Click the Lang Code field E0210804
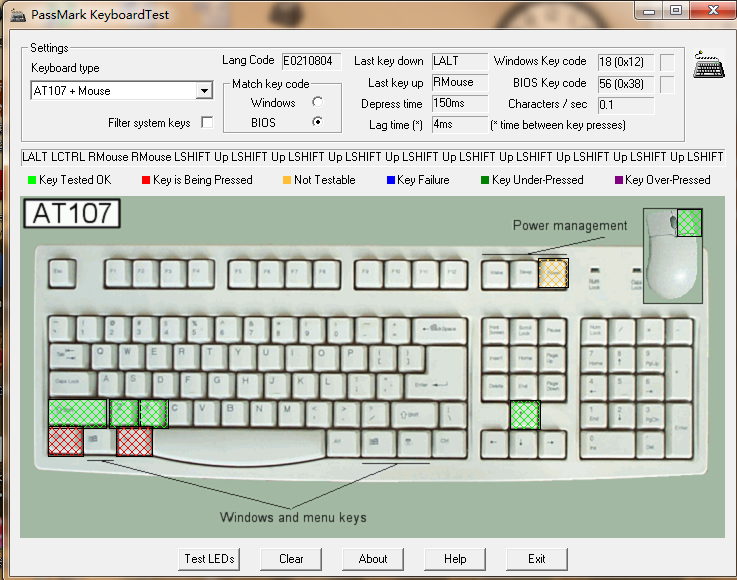 coord(311,61)
